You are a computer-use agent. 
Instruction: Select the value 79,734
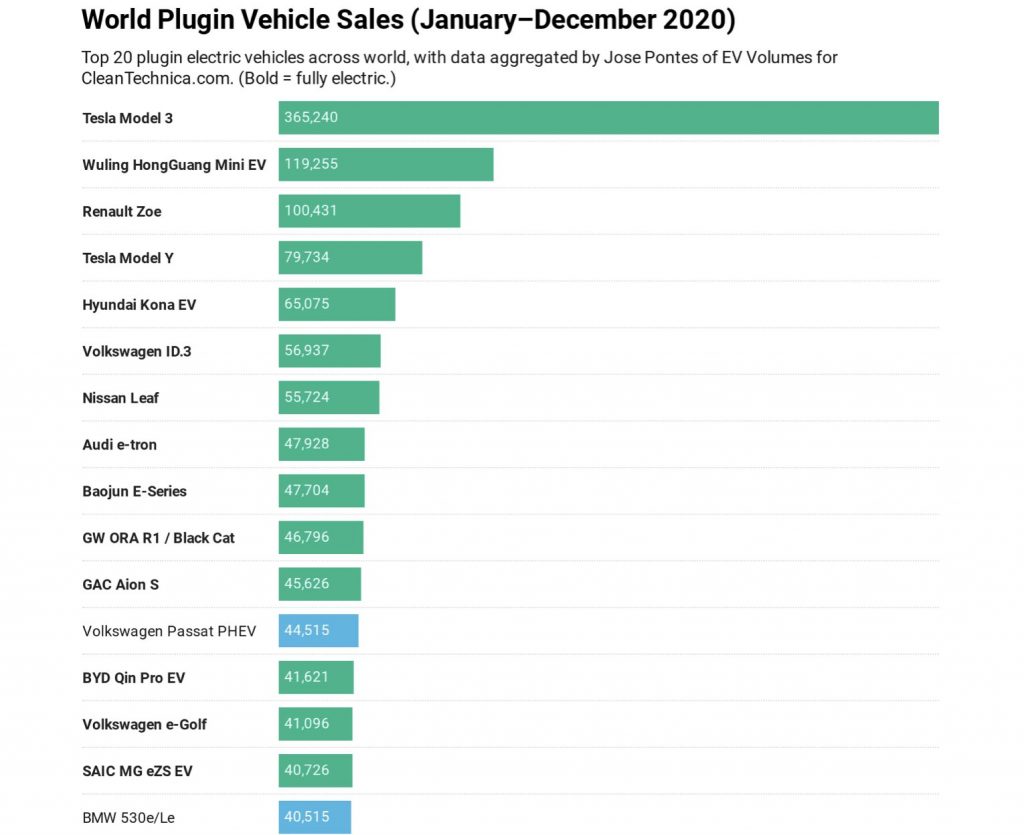306,257
